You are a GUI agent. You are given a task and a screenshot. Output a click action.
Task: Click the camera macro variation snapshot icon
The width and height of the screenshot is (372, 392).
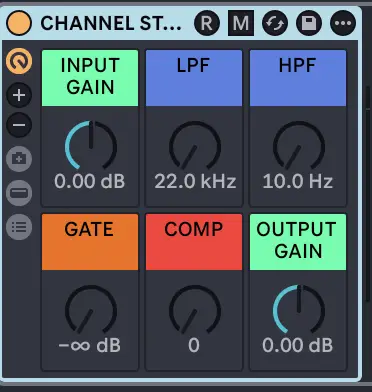19,159
